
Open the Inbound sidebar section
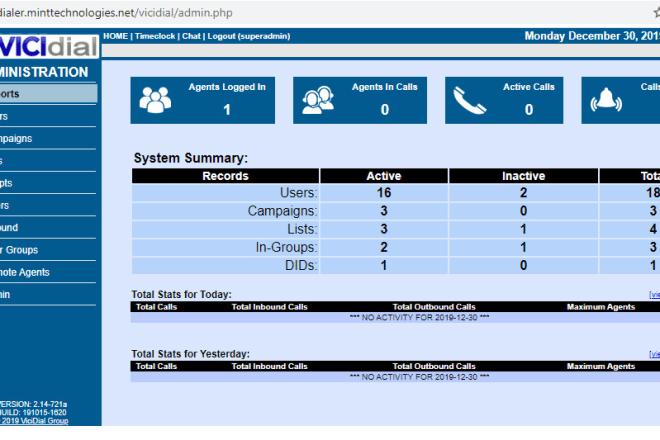tap(9, 228)
